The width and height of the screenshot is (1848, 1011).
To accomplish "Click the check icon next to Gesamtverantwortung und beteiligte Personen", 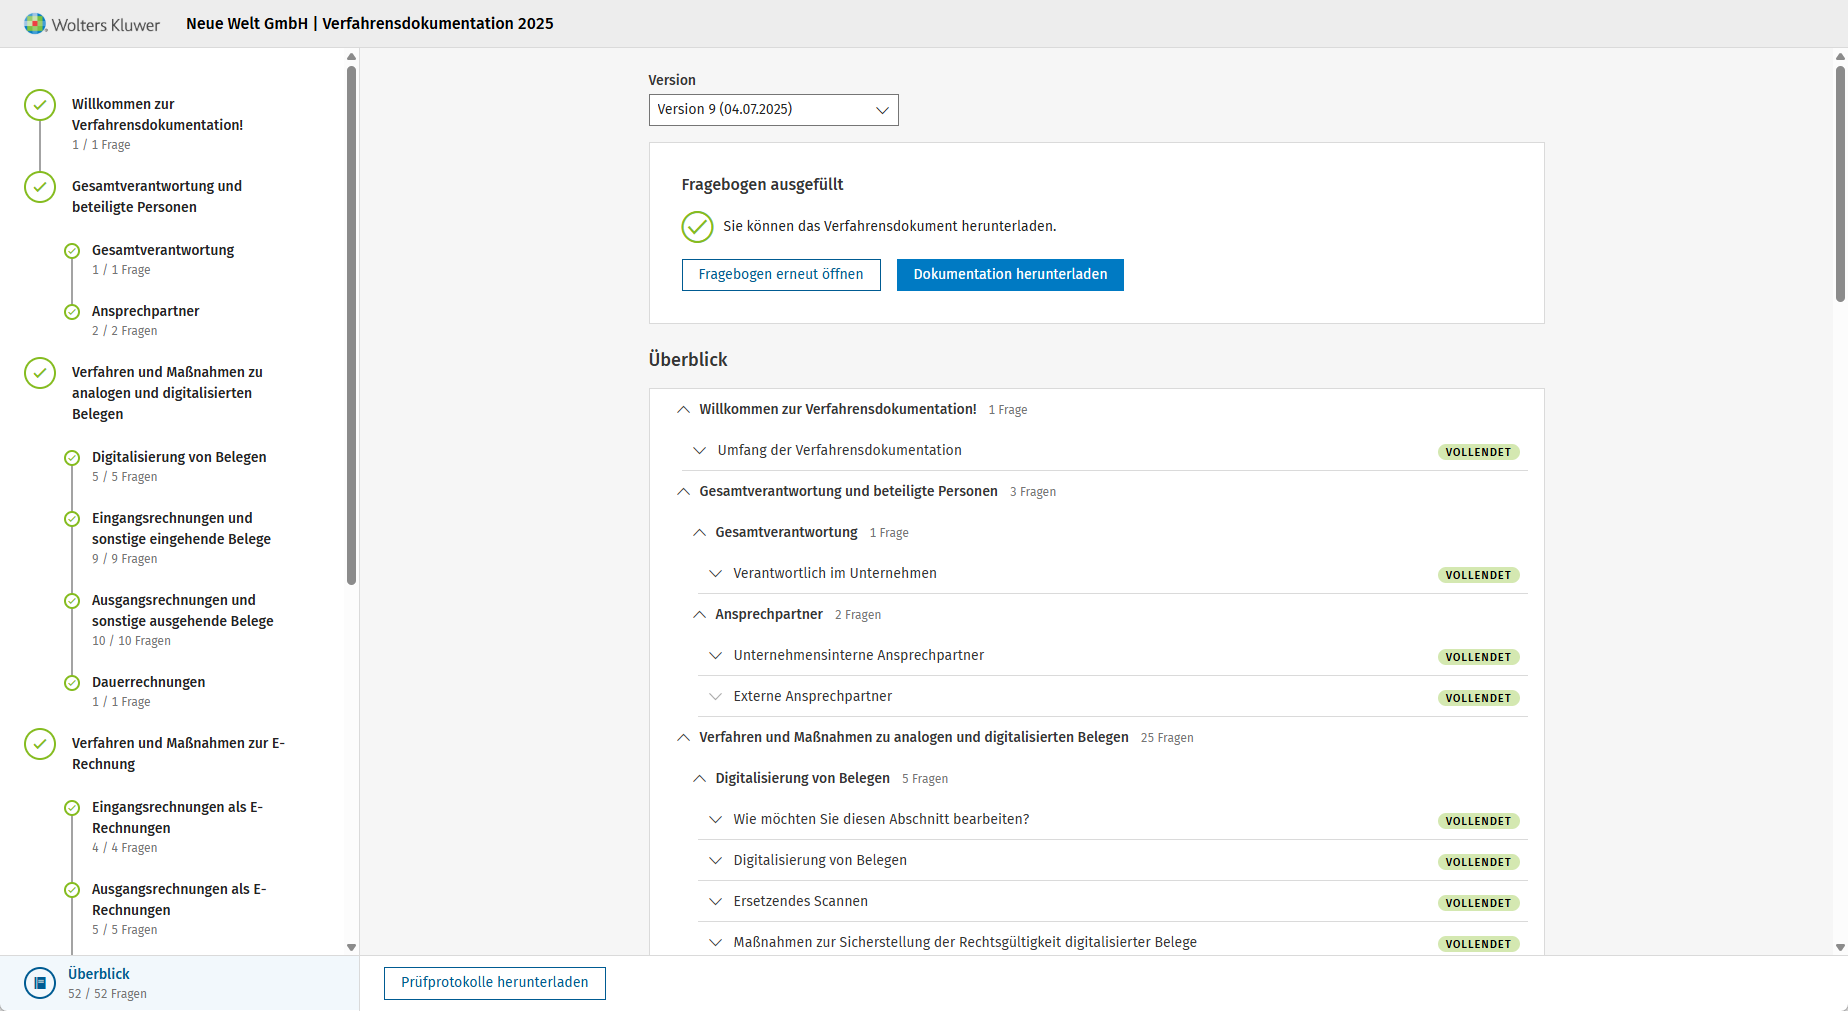I will pos(40,187).
